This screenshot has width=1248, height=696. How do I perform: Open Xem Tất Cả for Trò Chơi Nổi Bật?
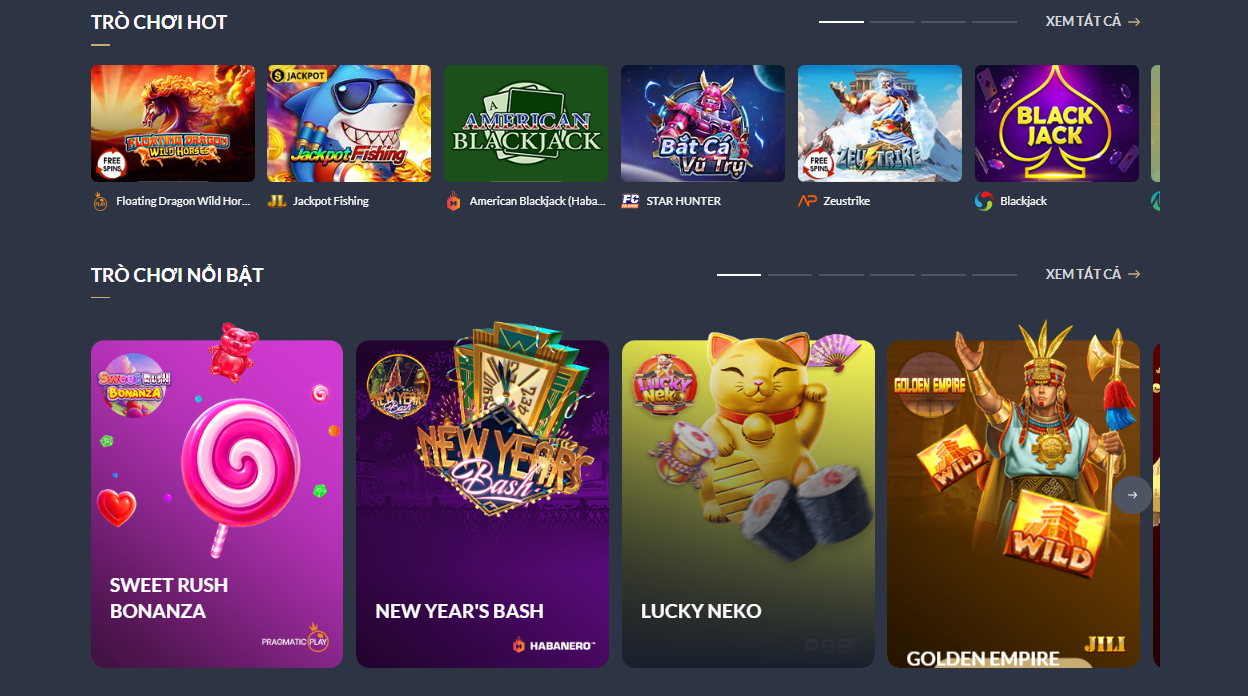[x=1093, y=274]
